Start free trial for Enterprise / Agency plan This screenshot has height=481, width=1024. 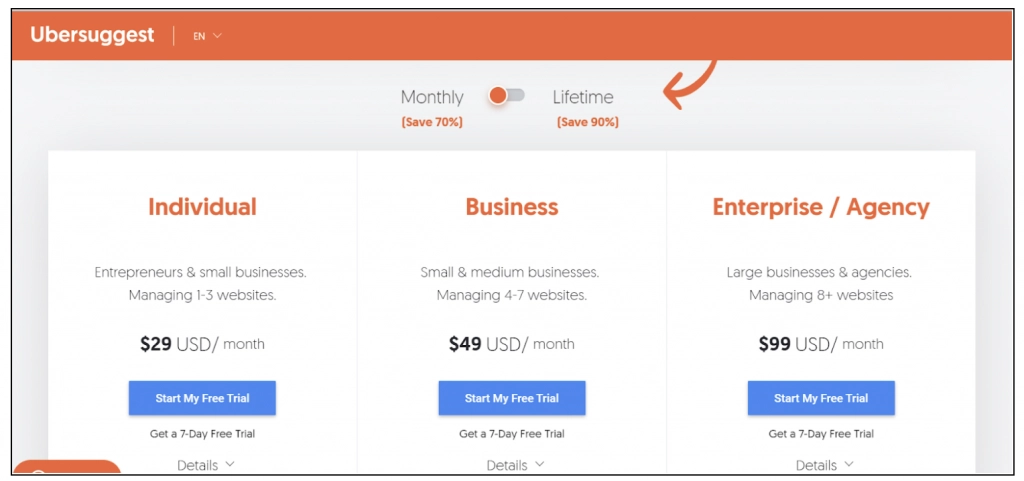[821, 398]
